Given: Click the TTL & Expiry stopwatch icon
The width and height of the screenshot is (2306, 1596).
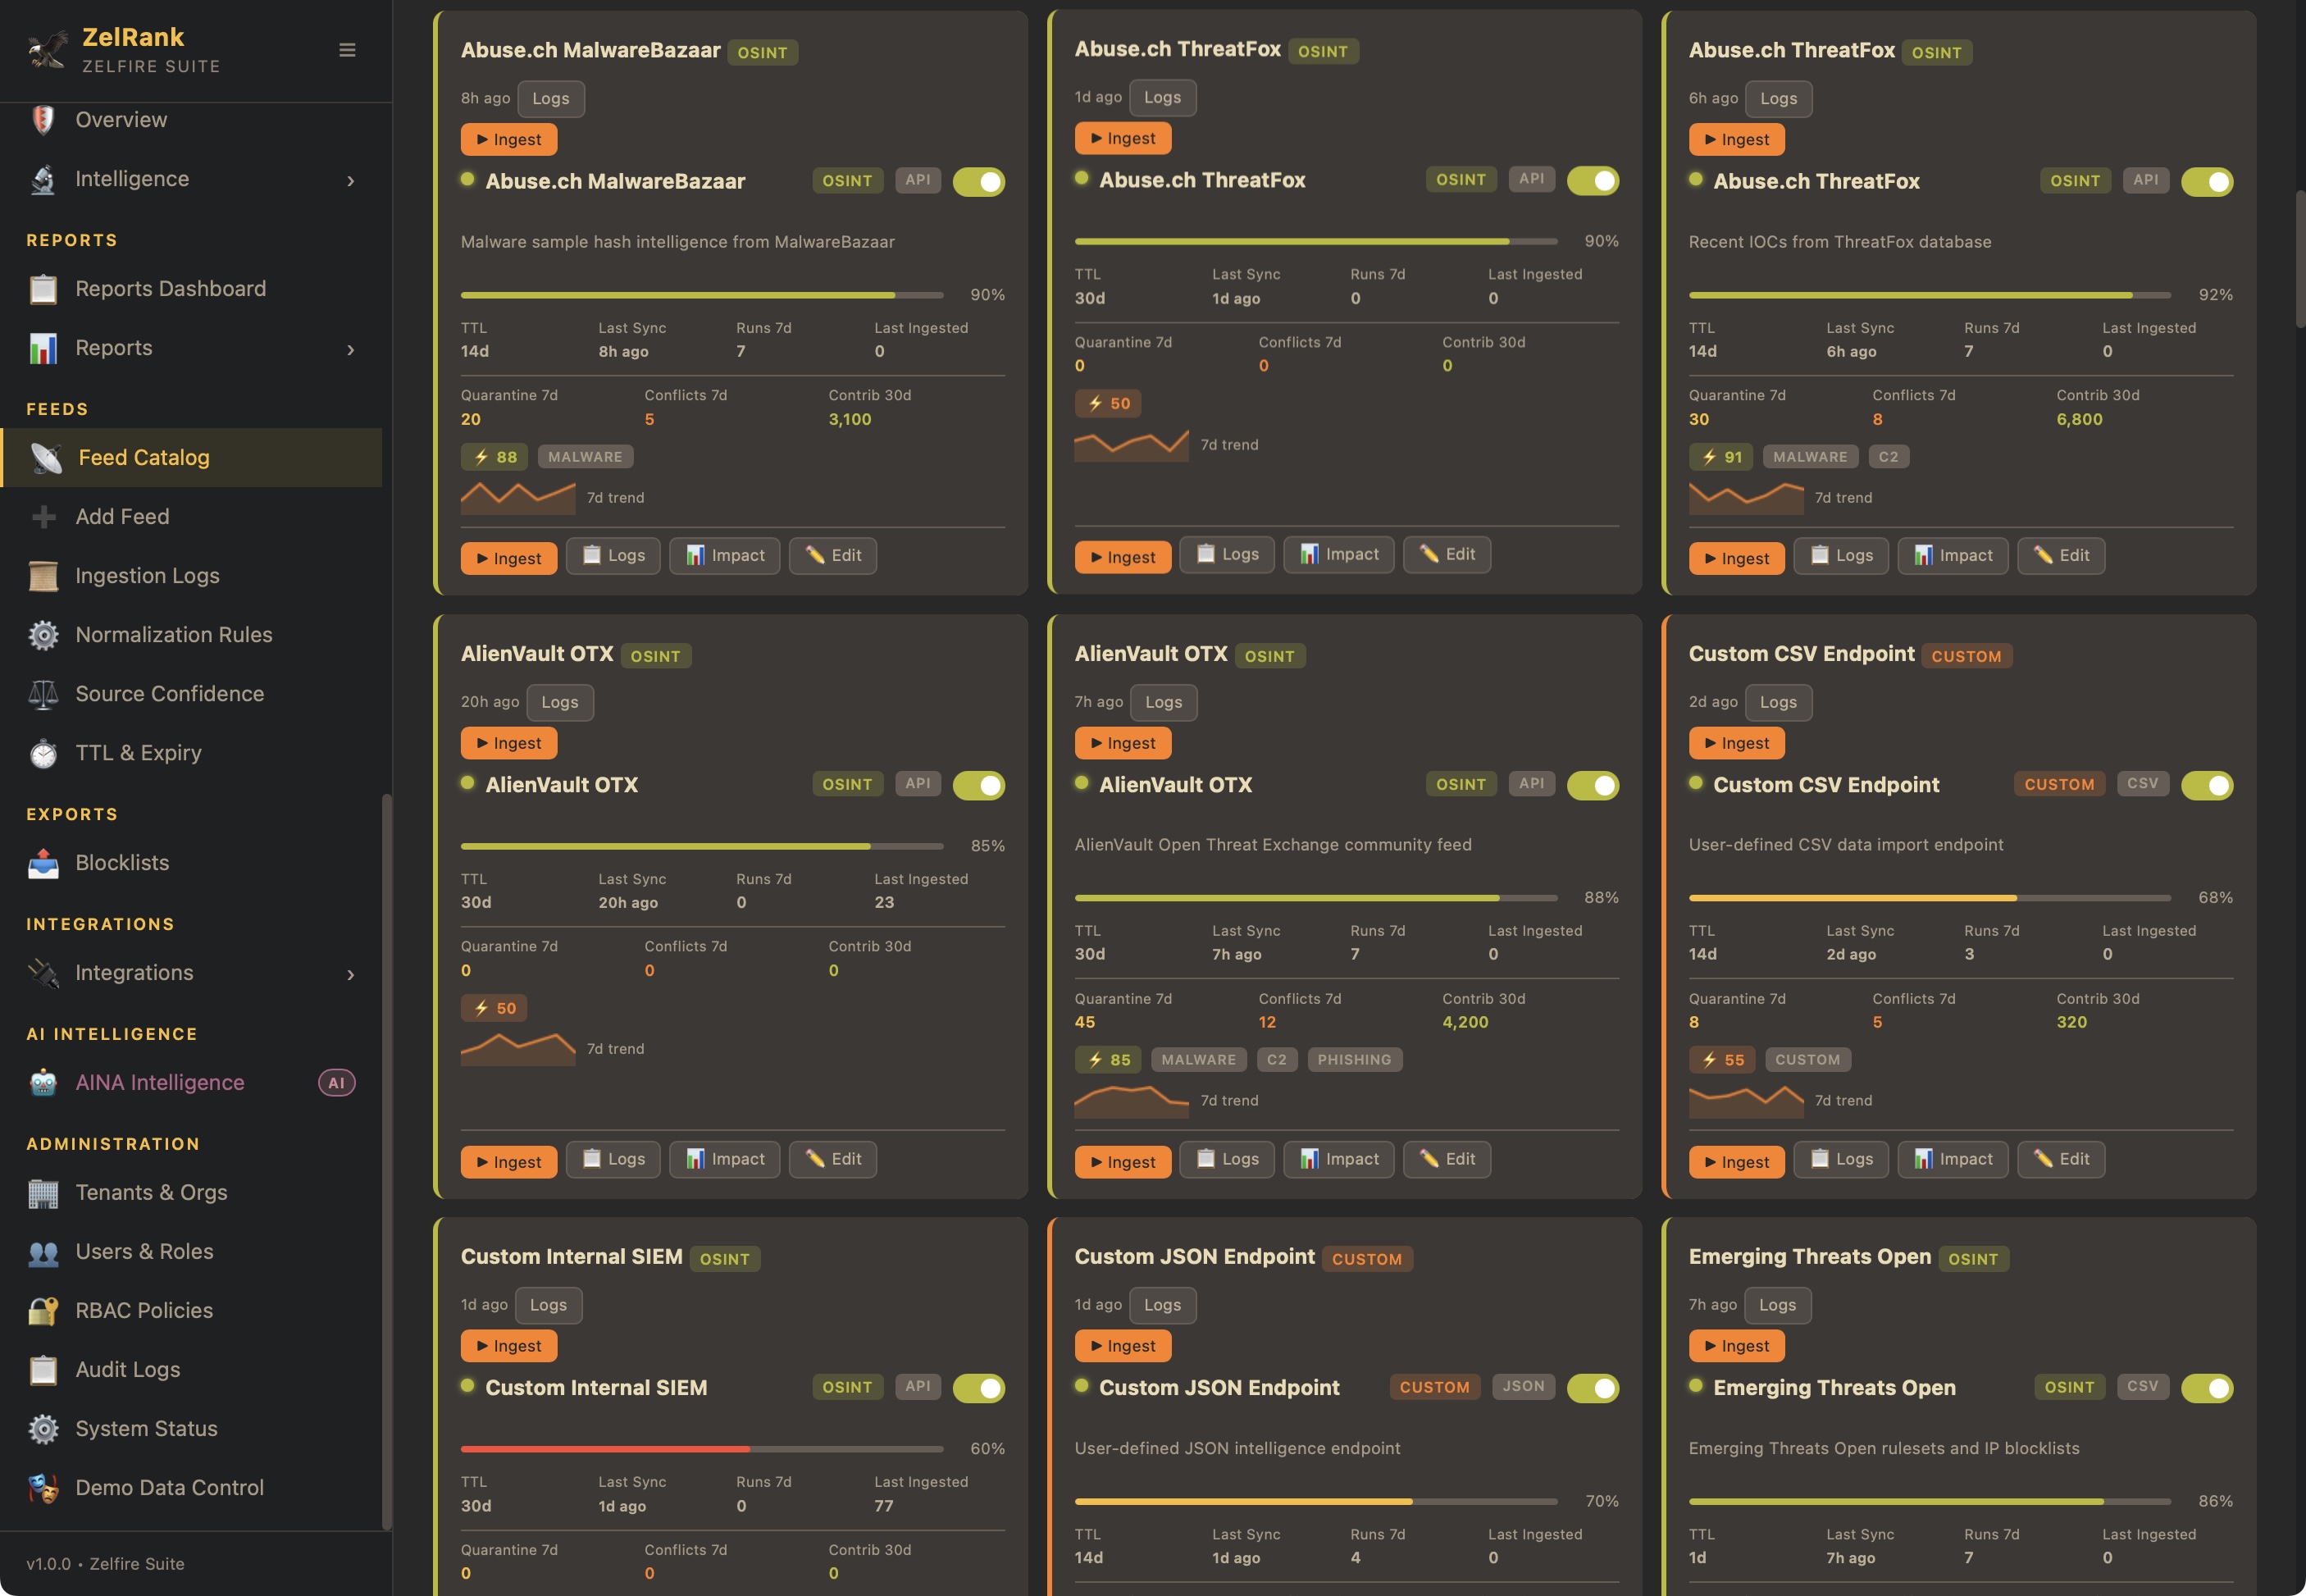Looking at the screenshot, I should [43, 753].
